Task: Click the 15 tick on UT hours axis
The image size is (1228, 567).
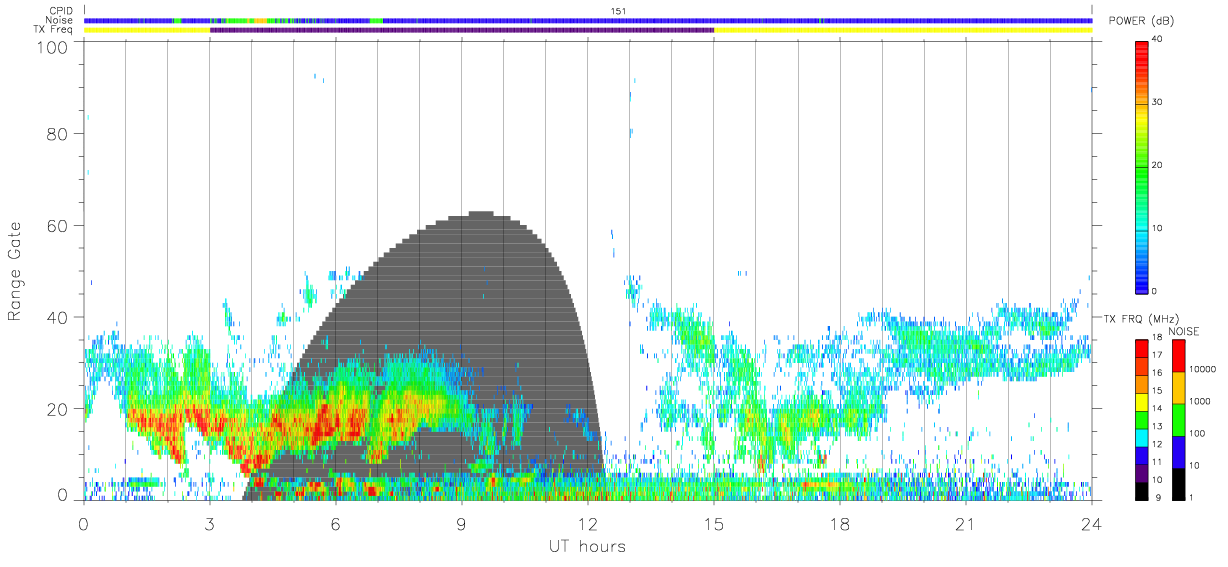Action: tap(713, 523)
